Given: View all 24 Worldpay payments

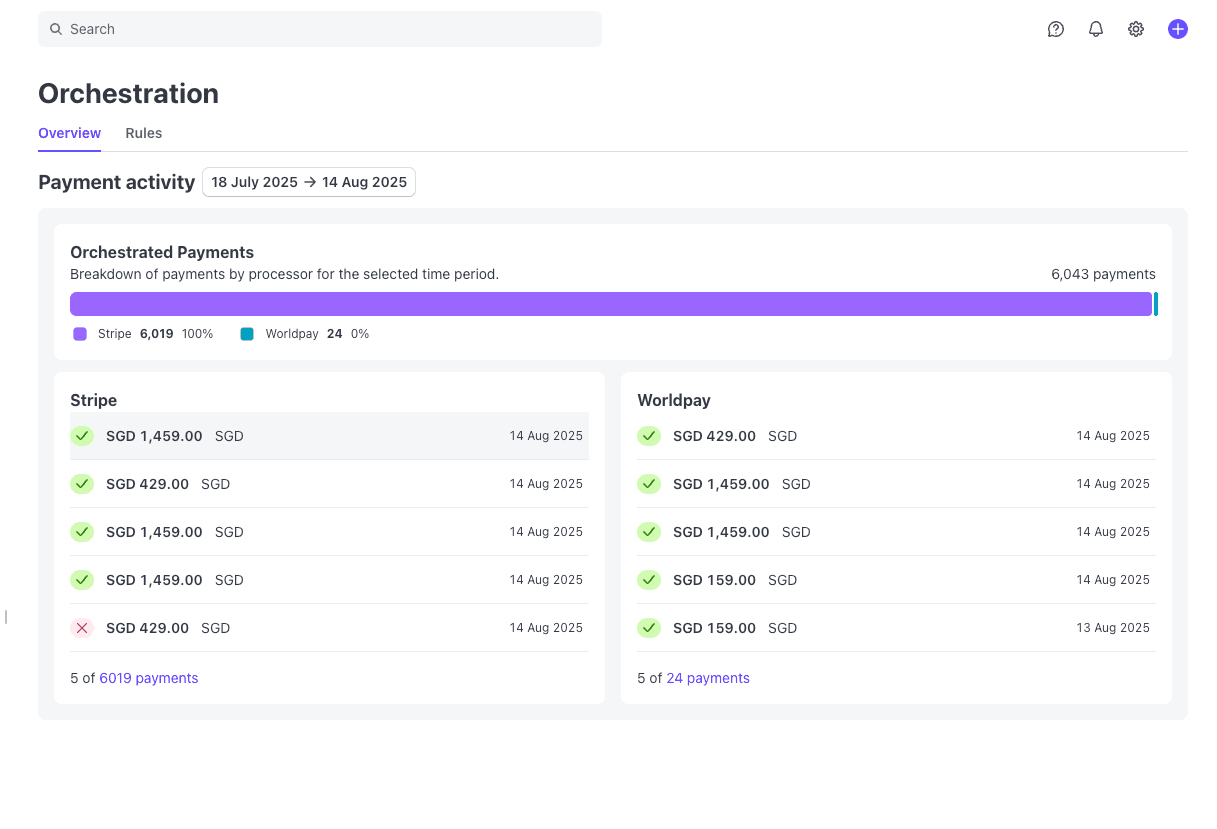Looking at the screenshot, I should tap(707, 678).
